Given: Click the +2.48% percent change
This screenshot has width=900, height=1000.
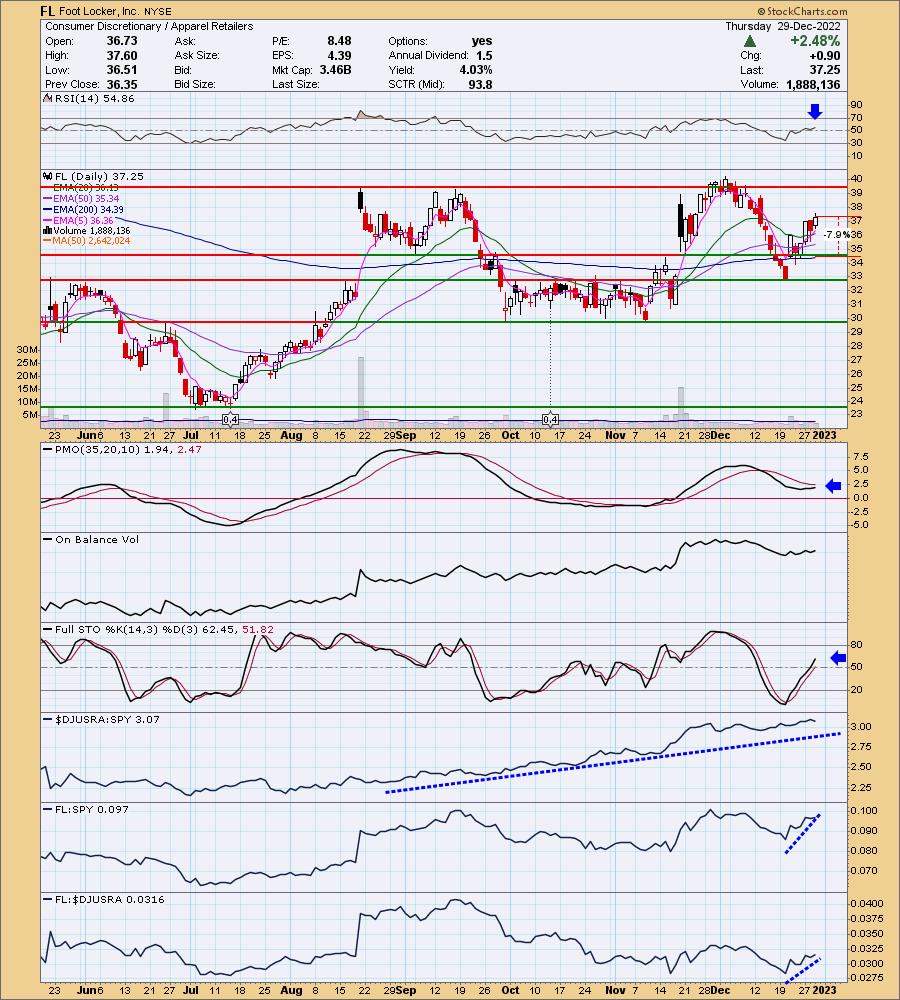Looking at the screenshot, I should [x=815, y=41].
